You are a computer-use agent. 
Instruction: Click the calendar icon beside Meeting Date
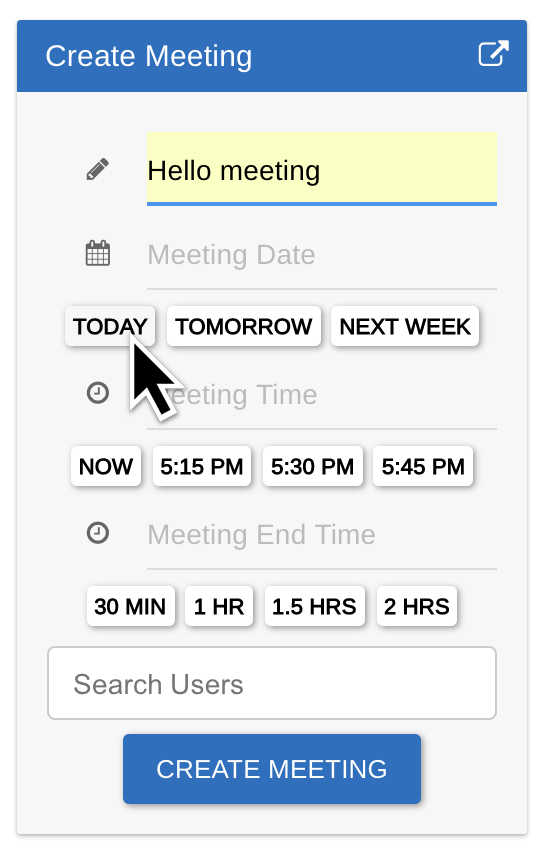pyautogui.click(x=98, y=253)
